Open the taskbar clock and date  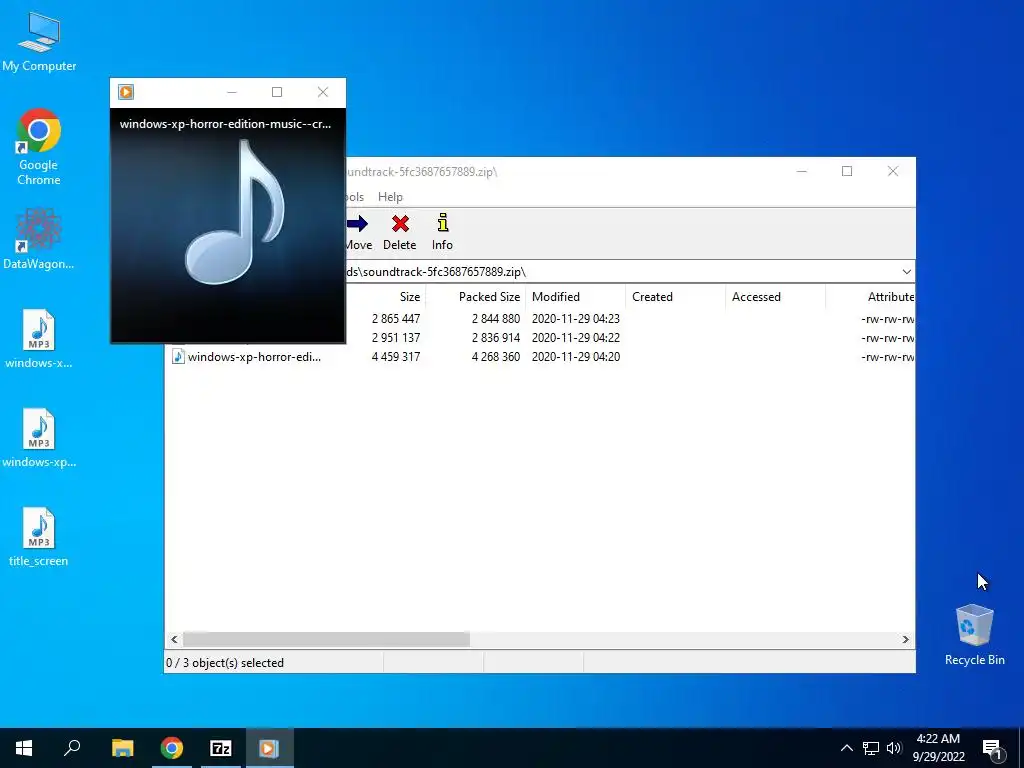(938, 748)
